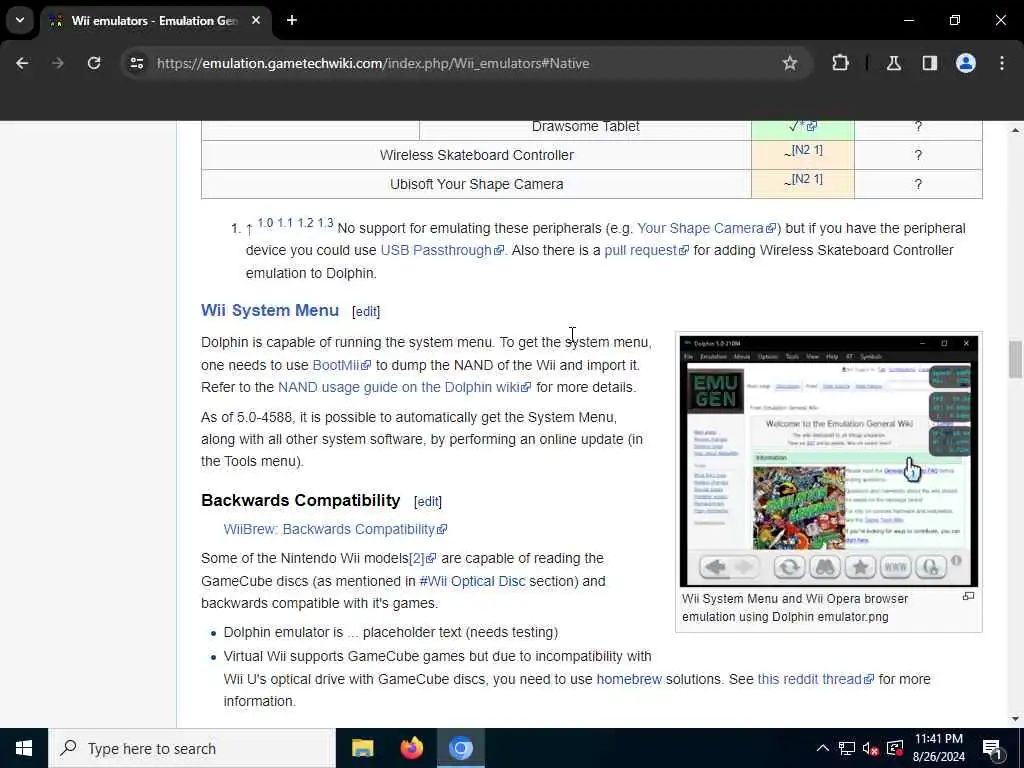The width and height of the screenshot is (1024, 768).
Task: Follow the USB Passthrough link
Action: coord(441,251)
